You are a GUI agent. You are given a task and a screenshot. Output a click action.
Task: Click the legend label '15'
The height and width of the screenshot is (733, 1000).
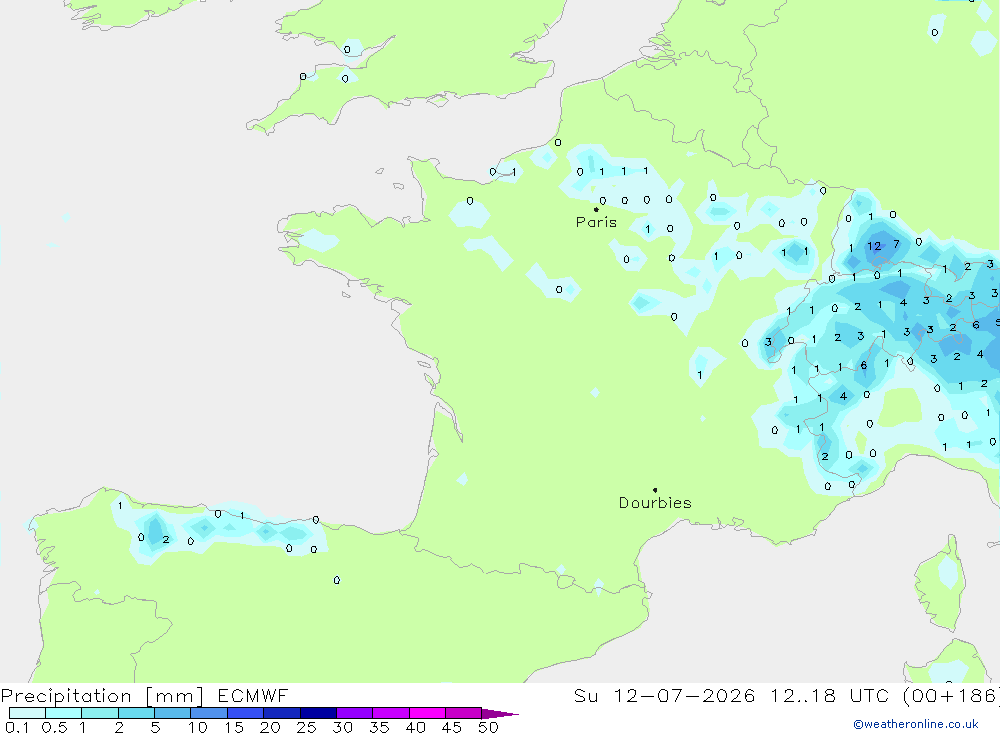234,727
